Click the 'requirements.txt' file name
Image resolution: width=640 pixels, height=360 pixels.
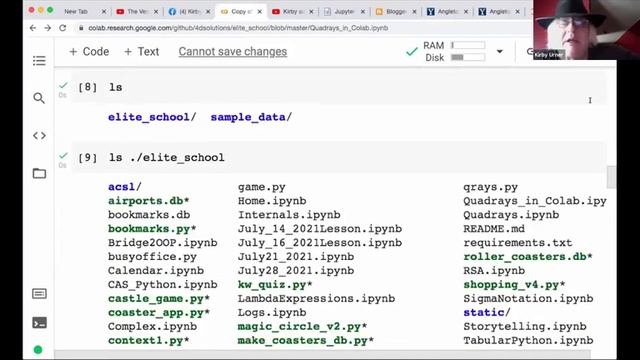(x=518, y=243)
